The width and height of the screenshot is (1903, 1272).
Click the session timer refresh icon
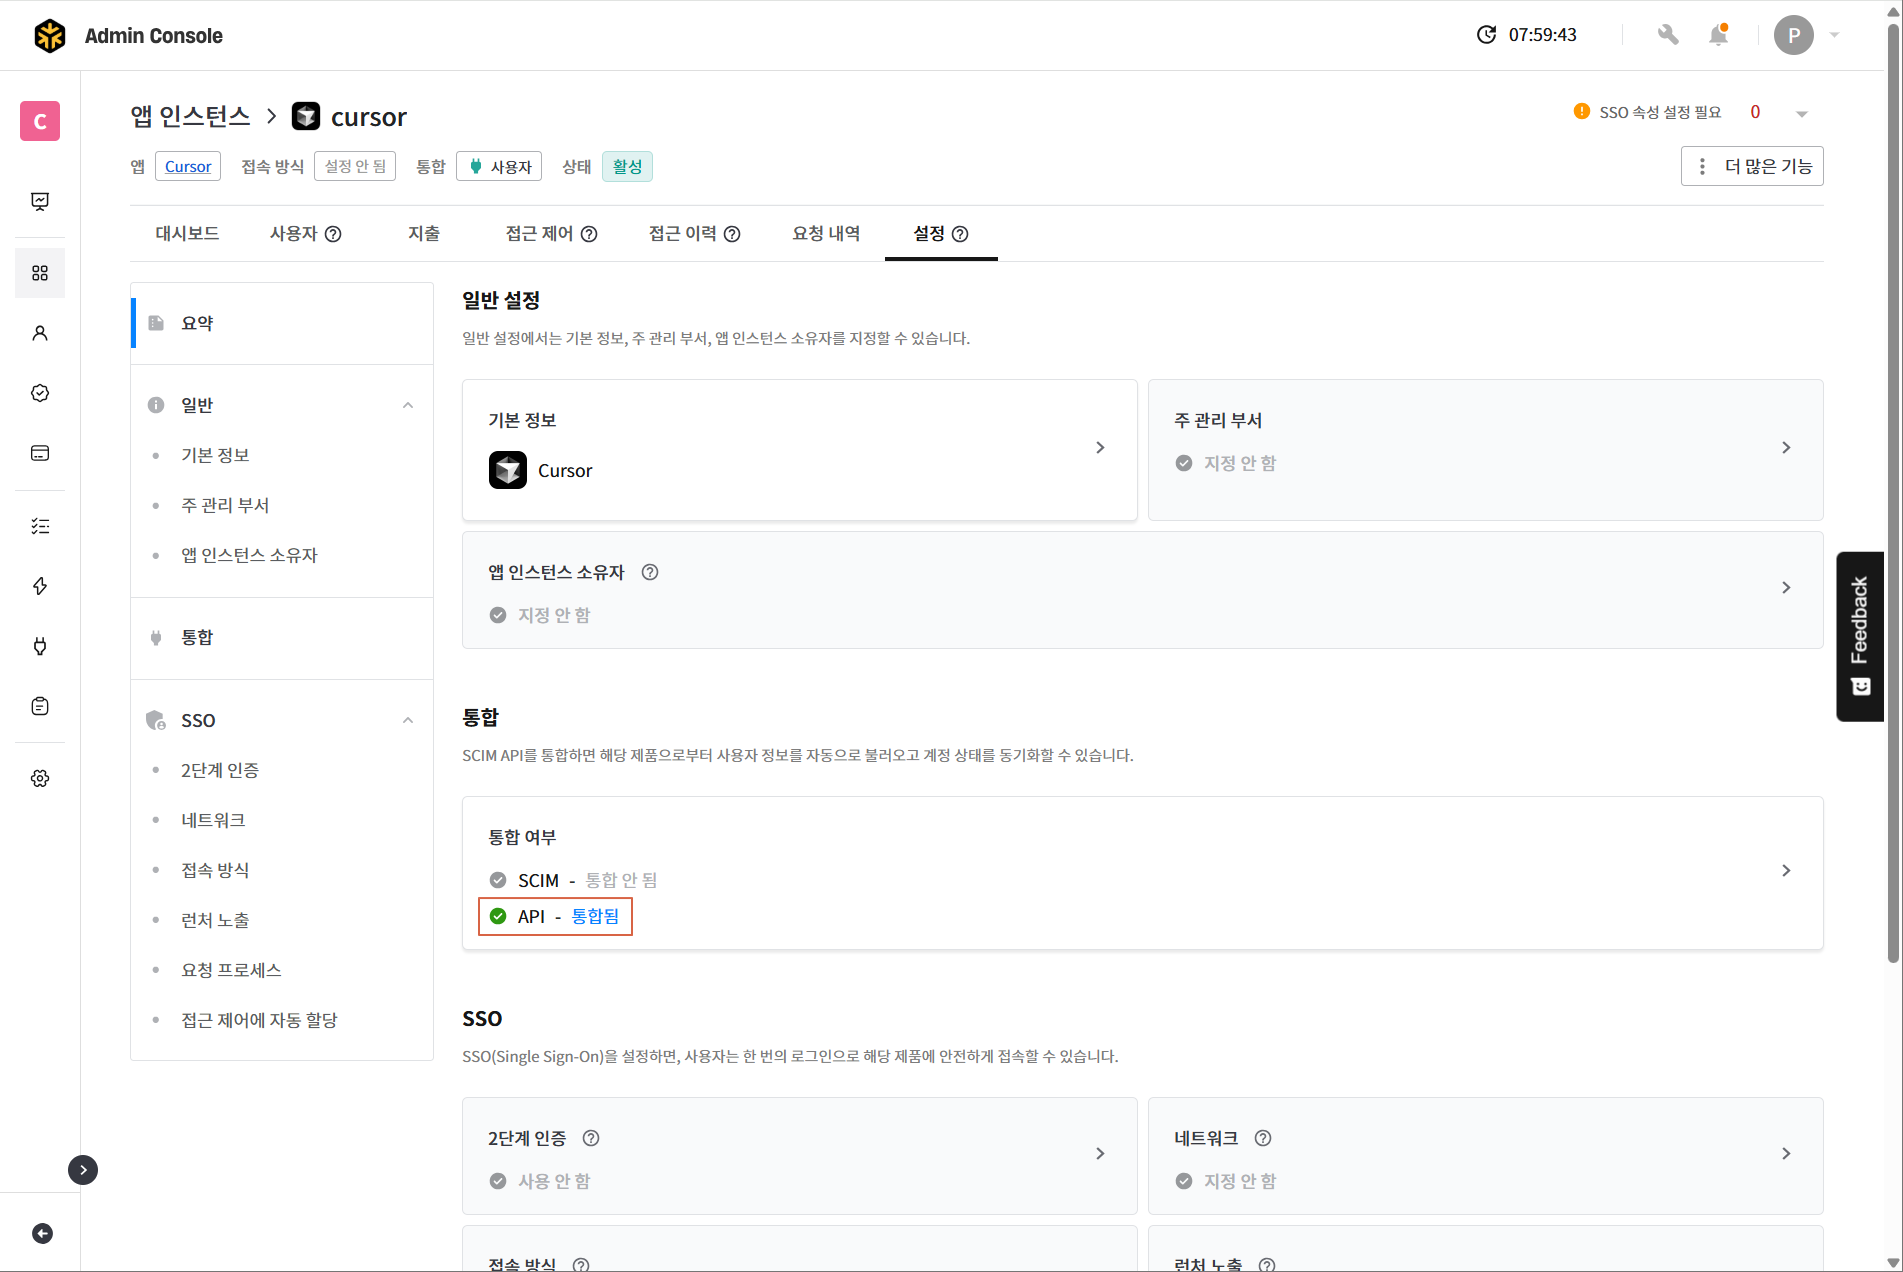coord(1486,35)
